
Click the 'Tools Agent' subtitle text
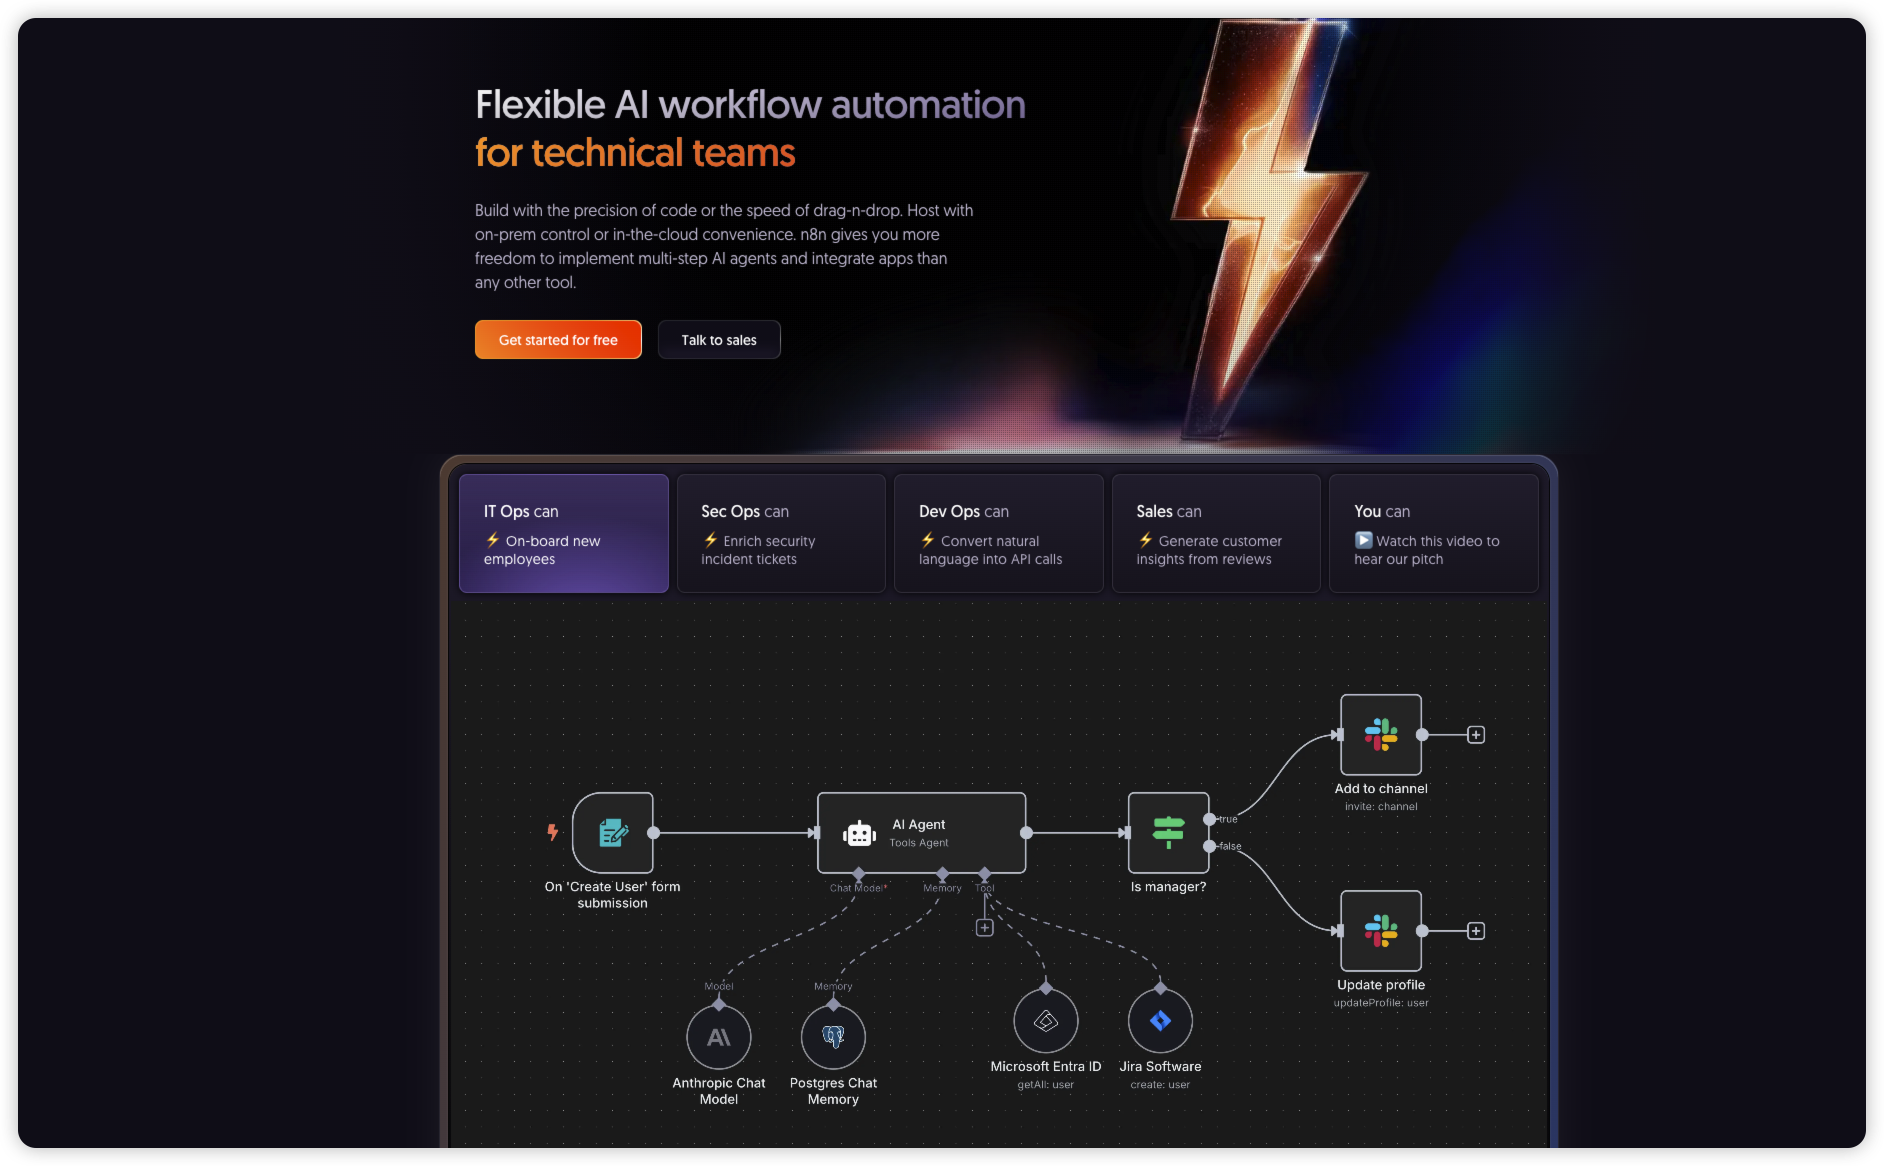[919, 843]
